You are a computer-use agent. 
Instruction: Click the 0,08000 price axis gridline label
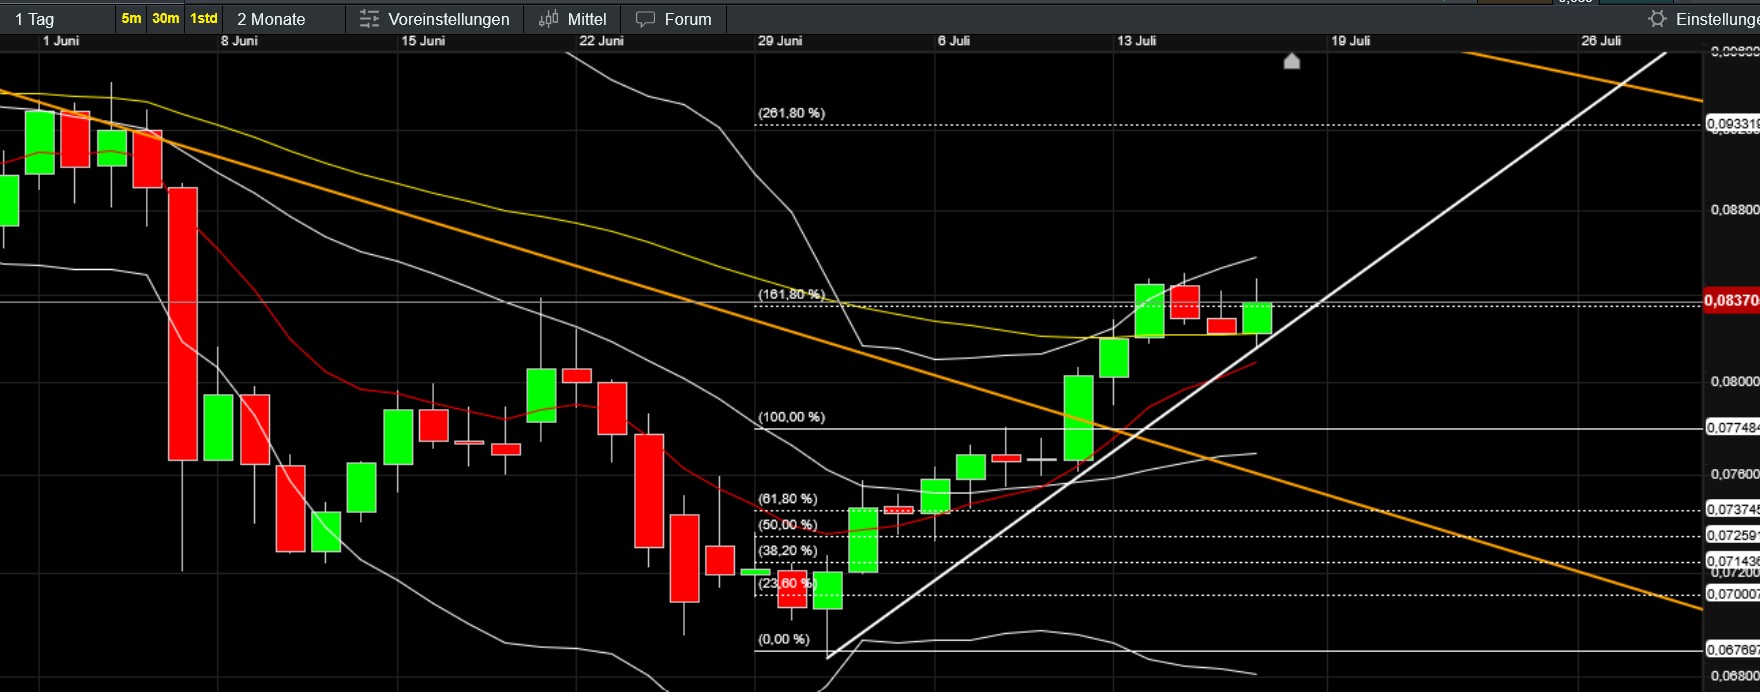(x=1734, y=382)
